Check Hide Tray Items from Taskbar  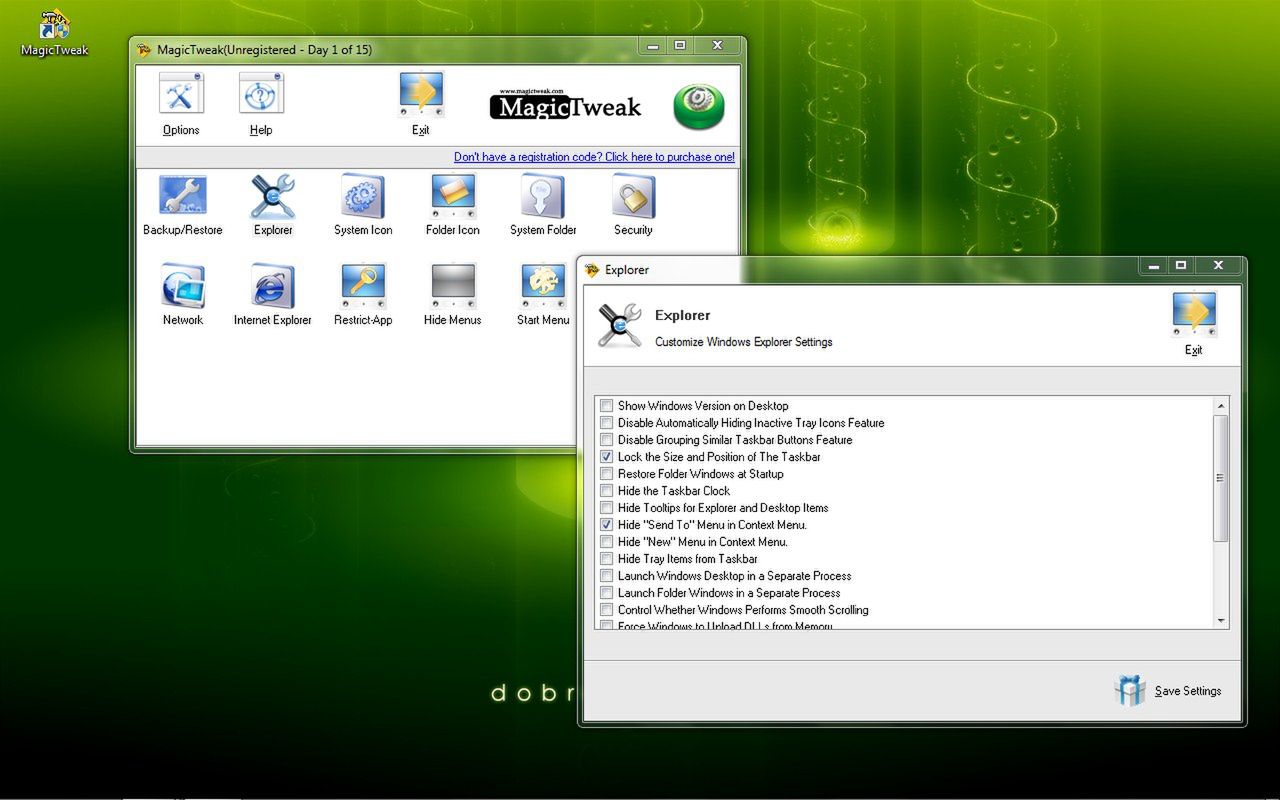pos(606,559)
